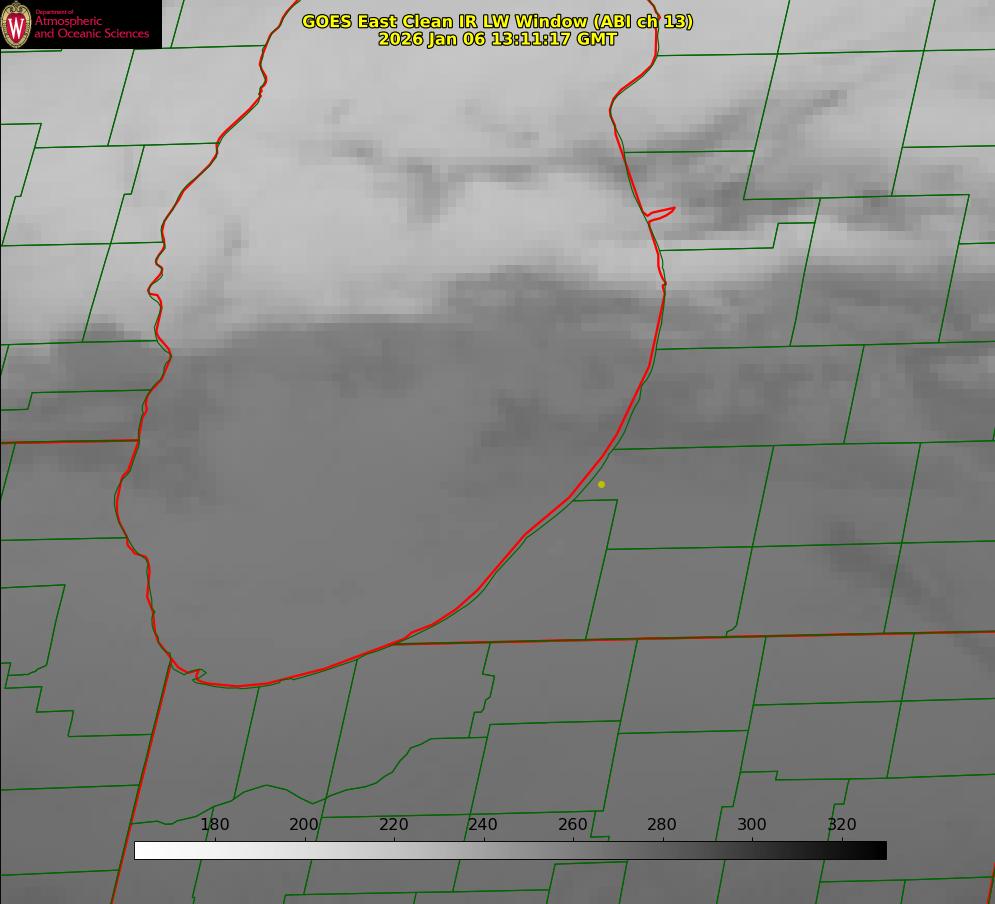The height and width of the screenshot is (904, 995).
Task: Click the 240 label on the colorbar
Action: [x=483, y=825]
